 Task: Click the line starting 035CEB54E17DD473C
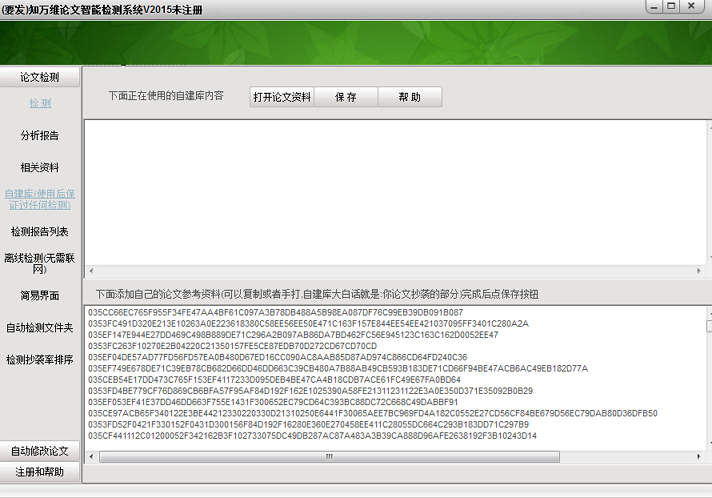coord(274,380)
